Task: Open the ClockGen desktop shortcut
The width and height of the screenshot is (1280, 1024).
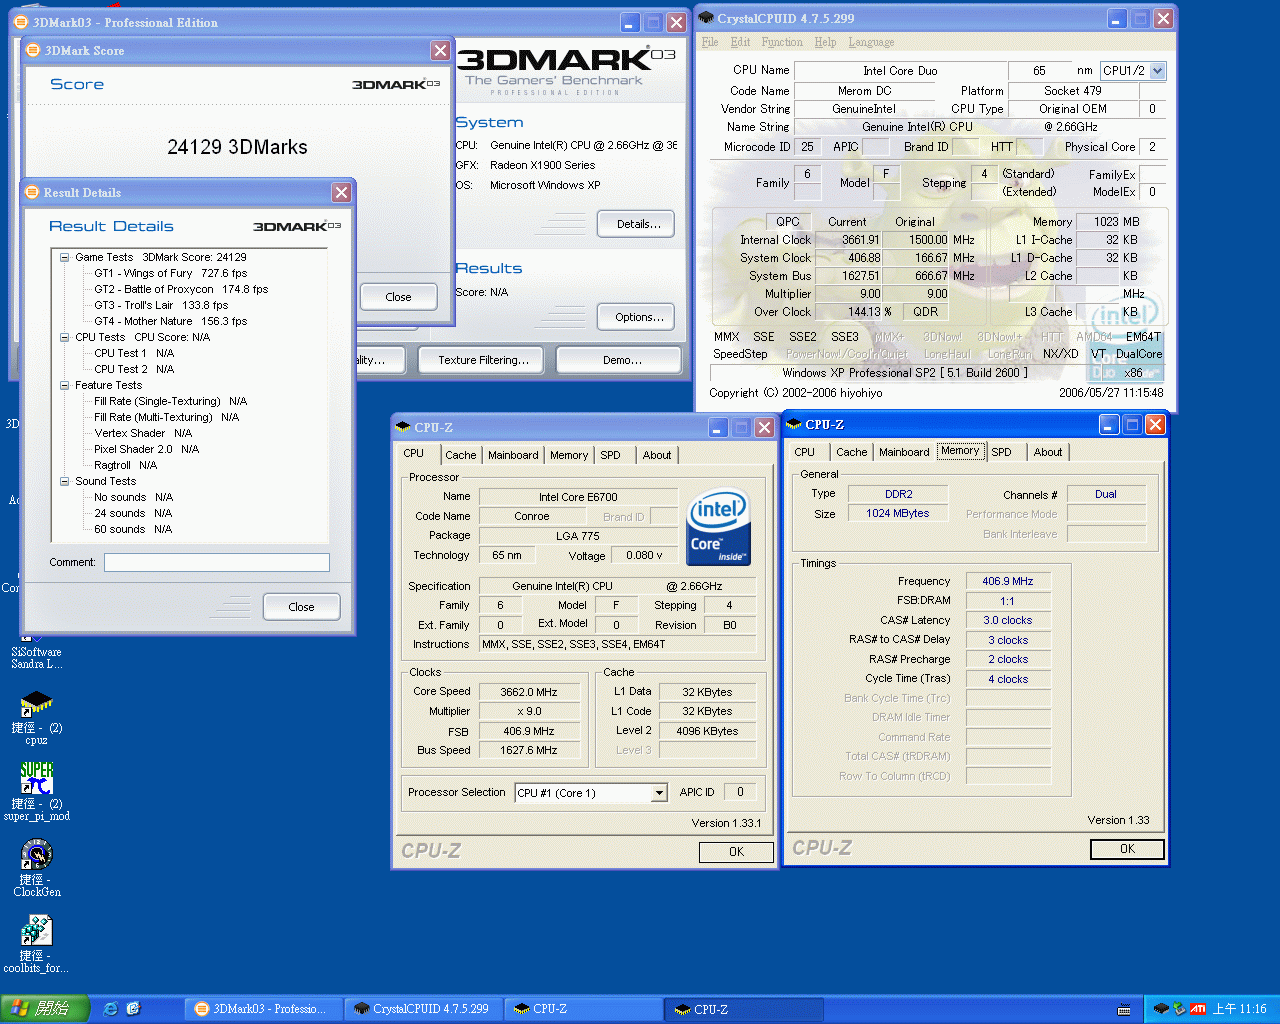Action: (36, 867)
